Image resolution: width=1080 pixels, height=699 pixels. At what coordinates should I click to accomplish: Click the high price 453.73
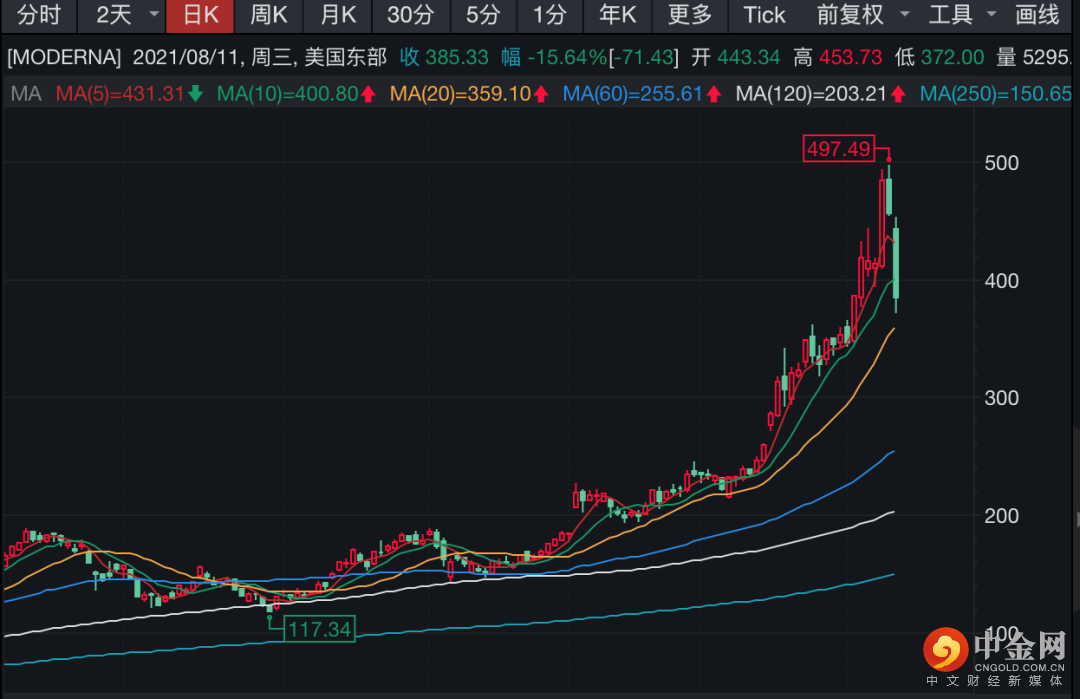tap(851, 57)
